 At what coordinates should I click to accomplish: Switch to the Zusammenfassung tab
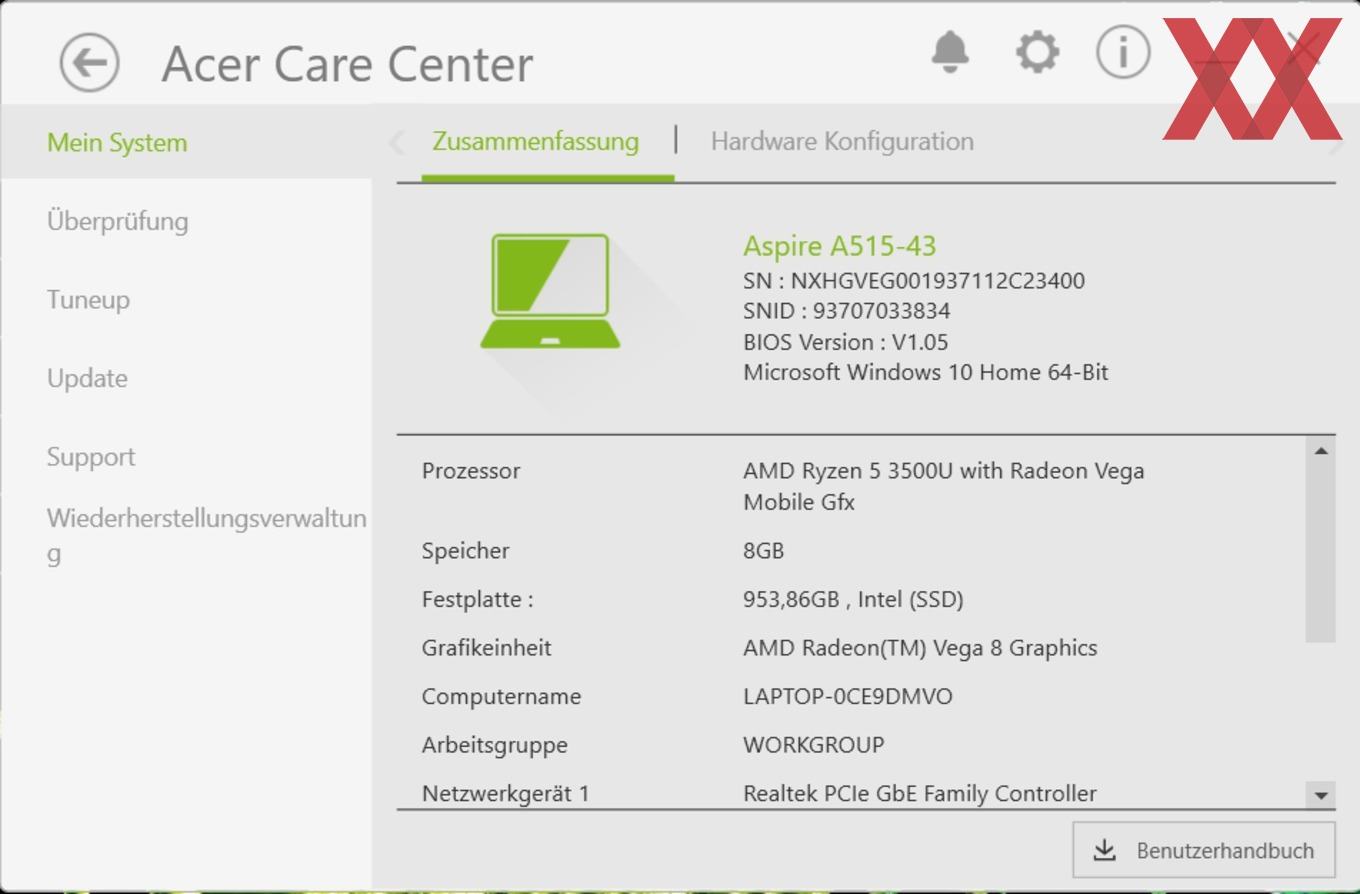click(535, 141)
